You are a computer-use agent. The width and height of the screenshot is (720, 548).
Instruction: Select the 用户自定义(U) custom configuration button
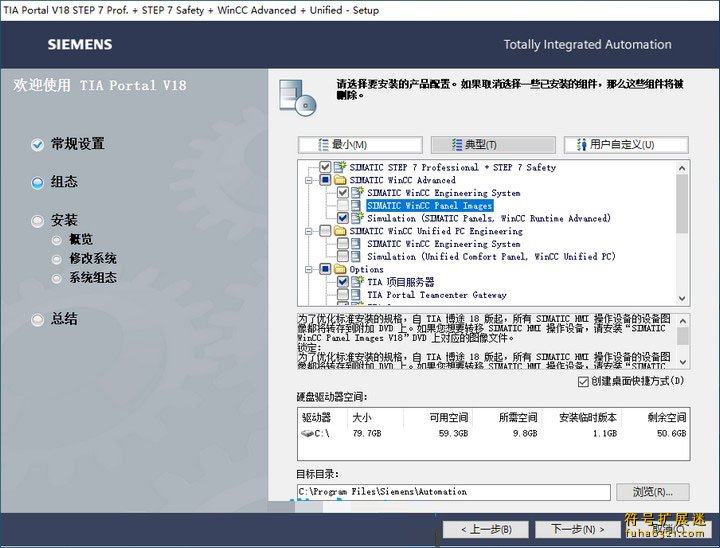click(626, 145)
